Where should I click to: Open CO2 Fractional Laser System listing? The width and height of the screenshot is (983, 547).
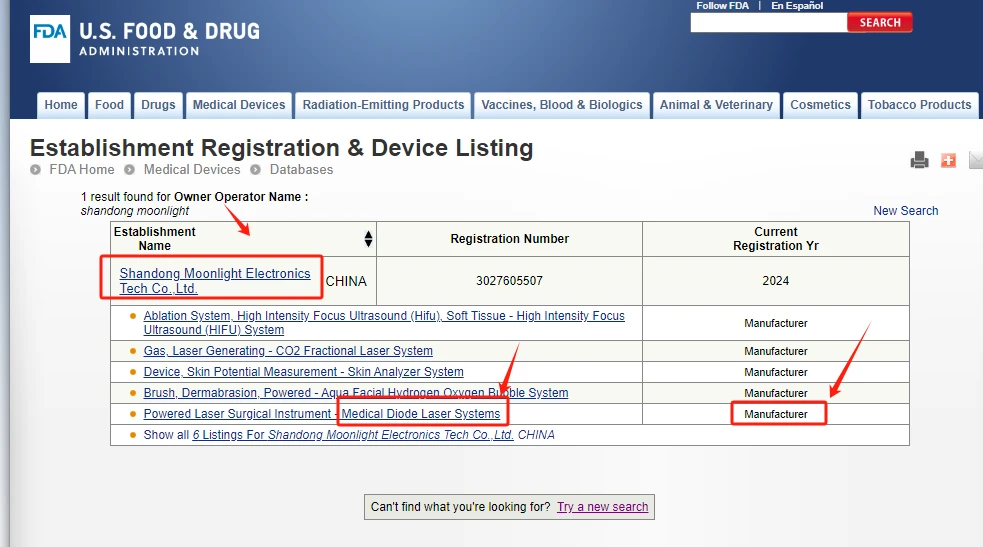288,351
